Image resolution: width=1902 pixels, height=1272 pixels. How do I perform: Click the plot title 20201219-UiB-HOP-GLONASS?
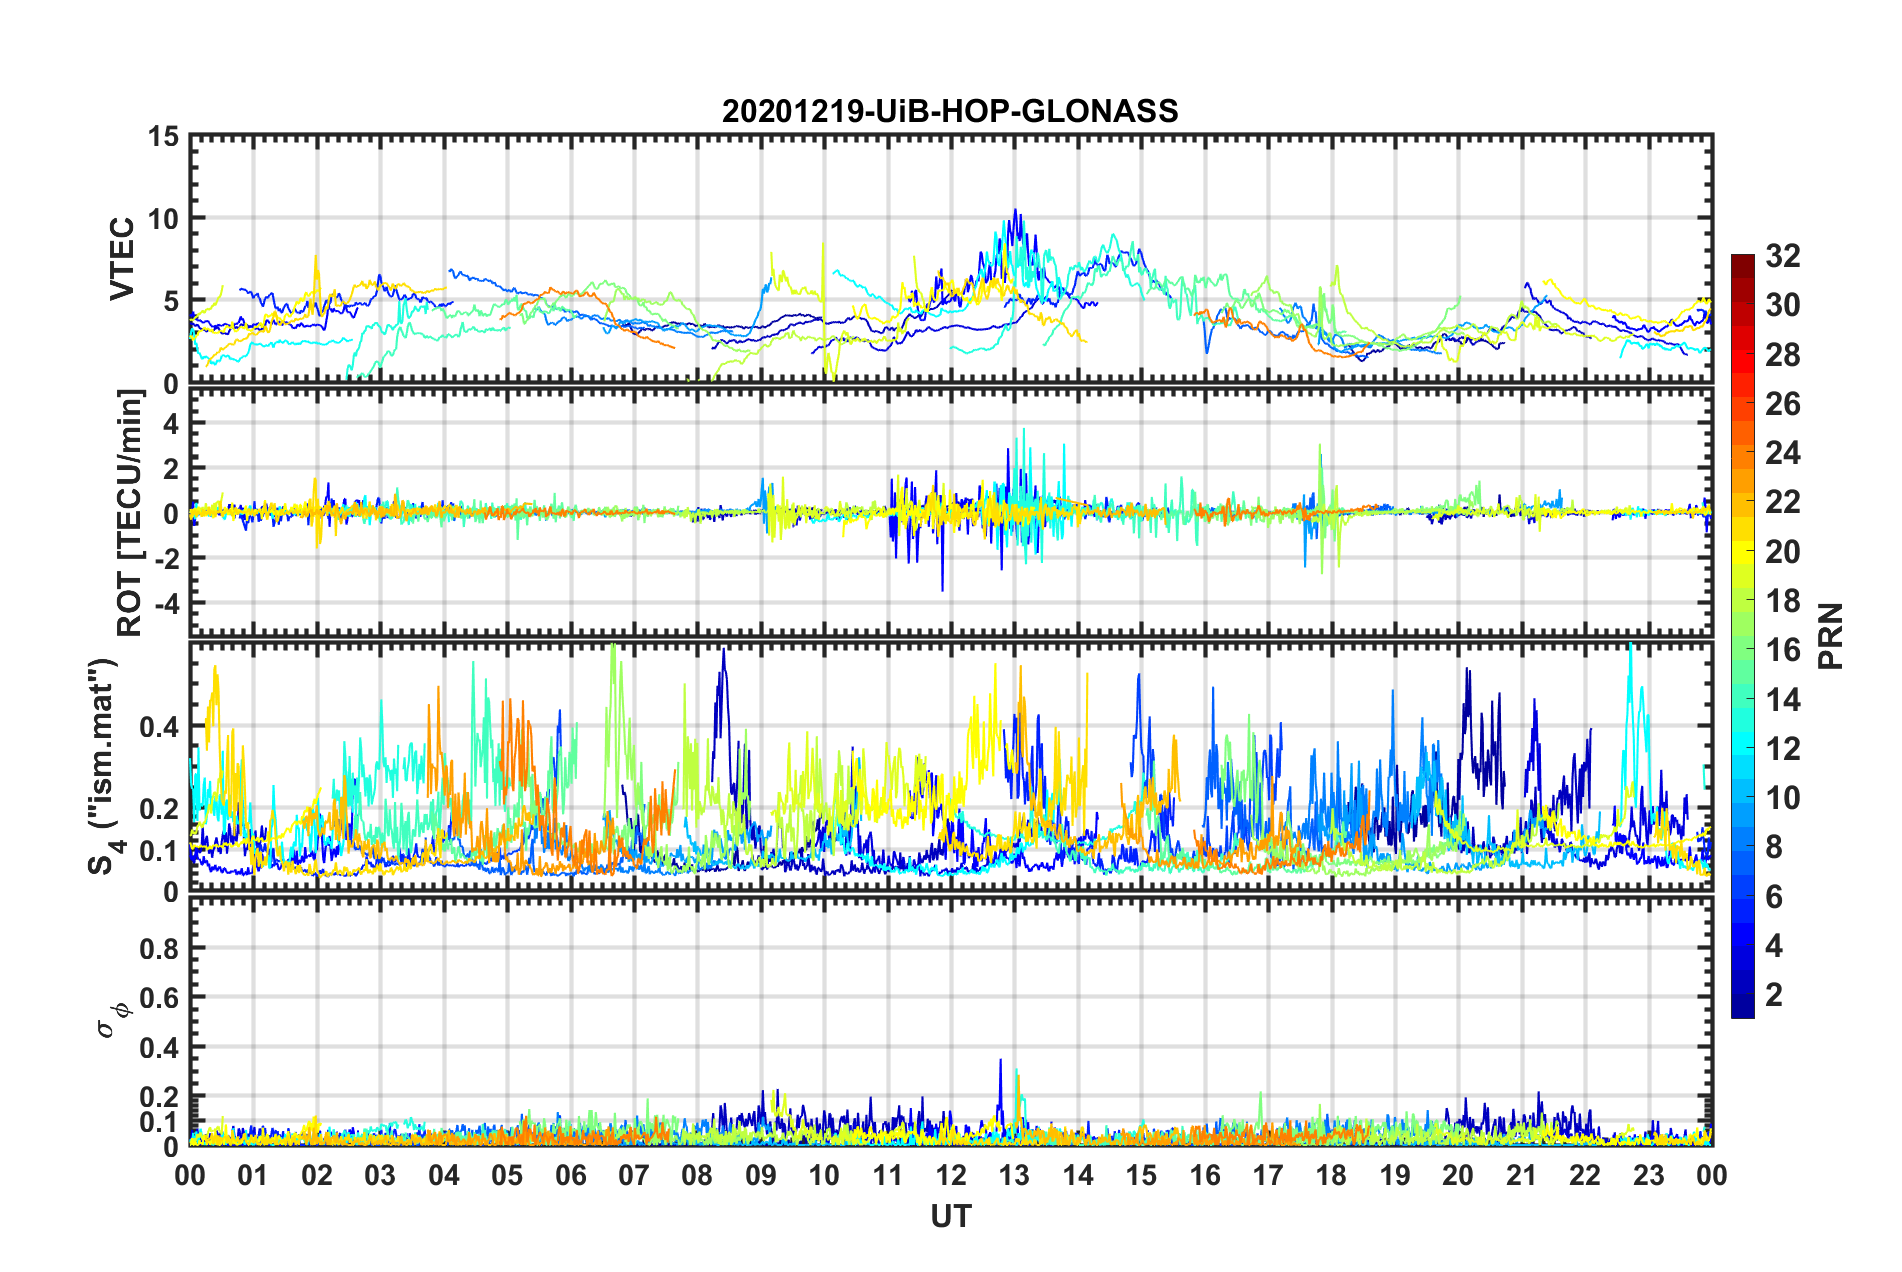click(x=950, y=111)
